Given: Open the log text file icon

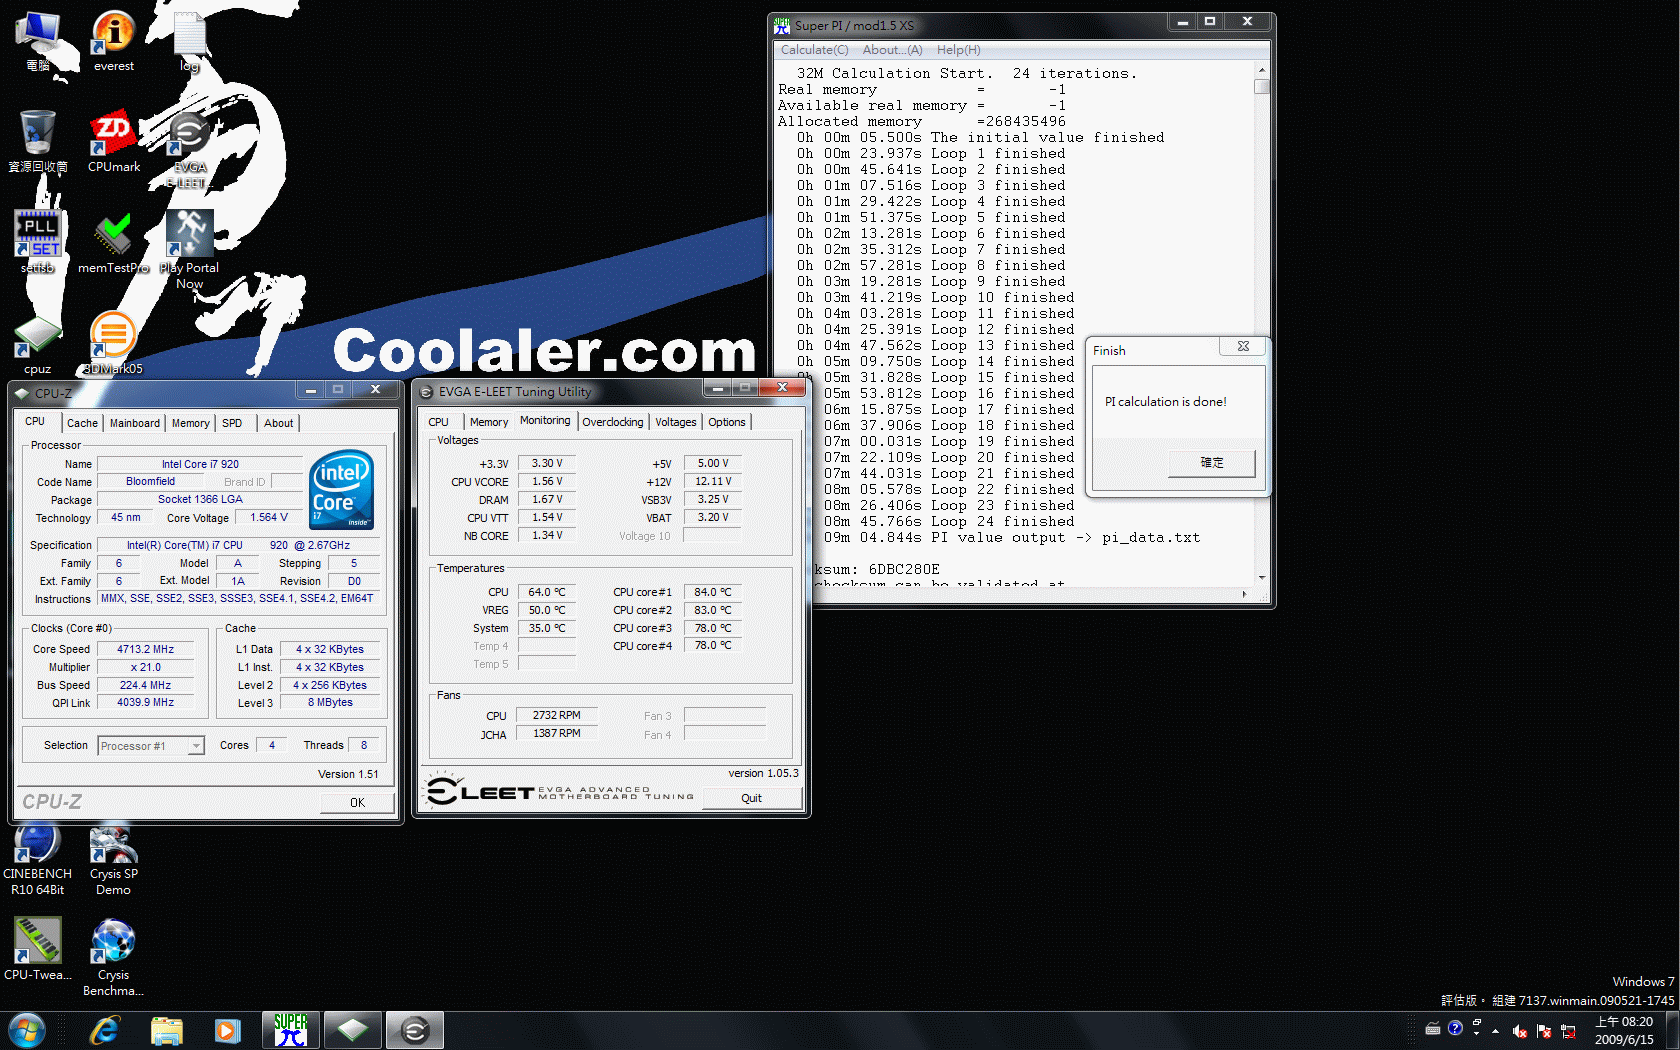Looking at the screenshot, I should pos(189,42).
